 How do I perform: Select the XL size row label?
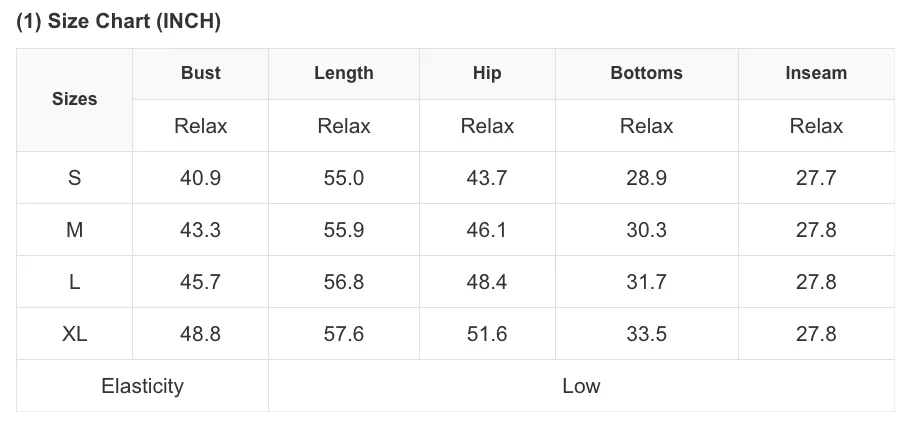[x=75, y=334]
